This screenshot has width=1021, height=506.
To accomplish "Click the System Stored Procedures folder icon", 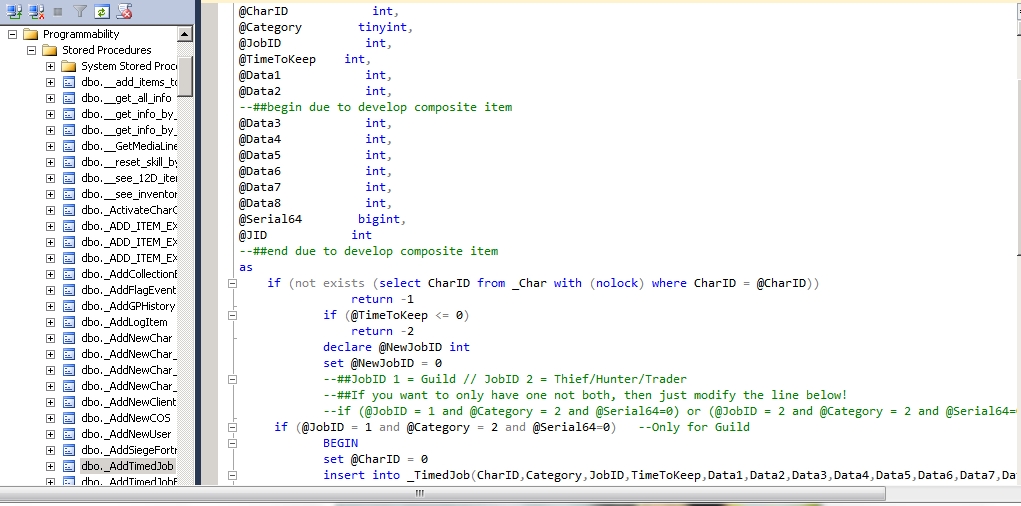I will [x=68, y=66].
